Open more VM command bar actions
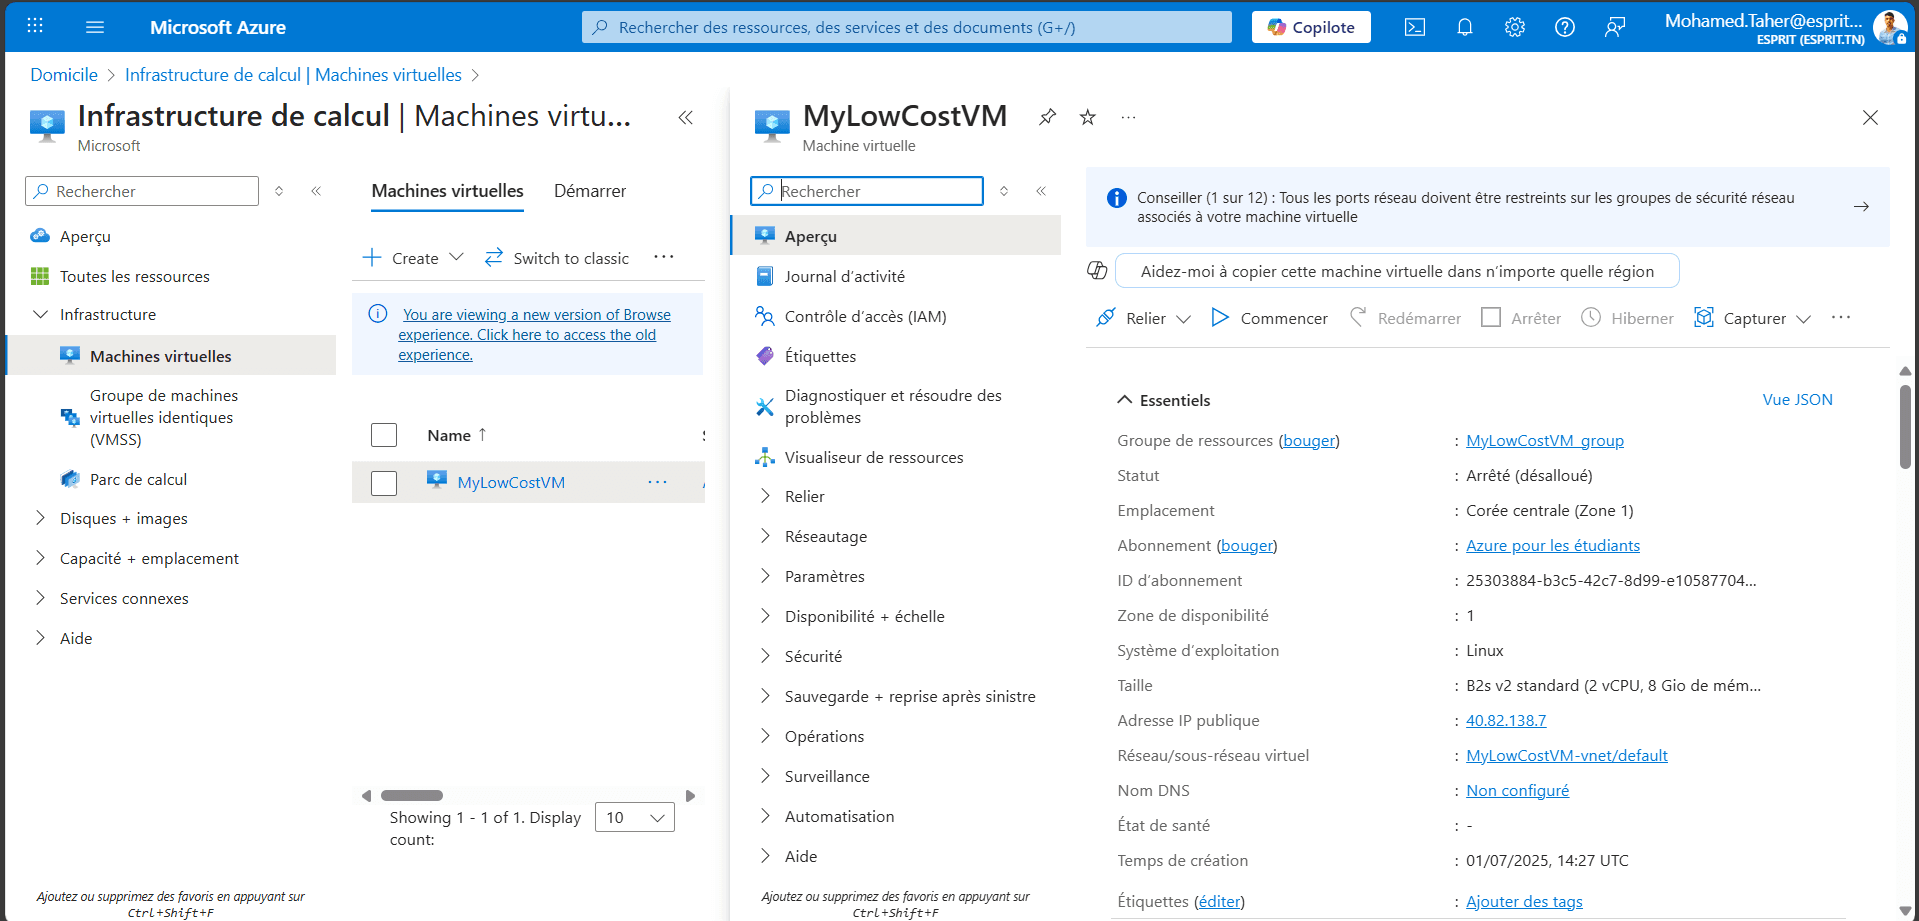This screenshot has width=1919, height=921. pos(1841,317)
